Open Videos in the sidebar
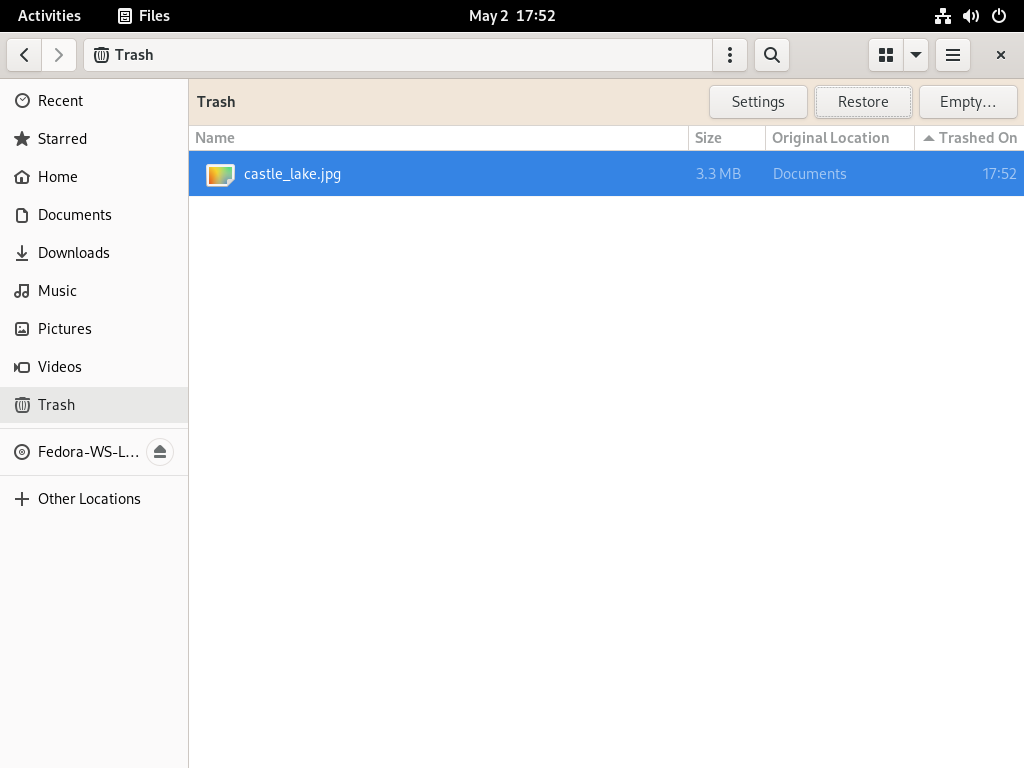Screen dimensions: 1024x768 pos(94,366)
